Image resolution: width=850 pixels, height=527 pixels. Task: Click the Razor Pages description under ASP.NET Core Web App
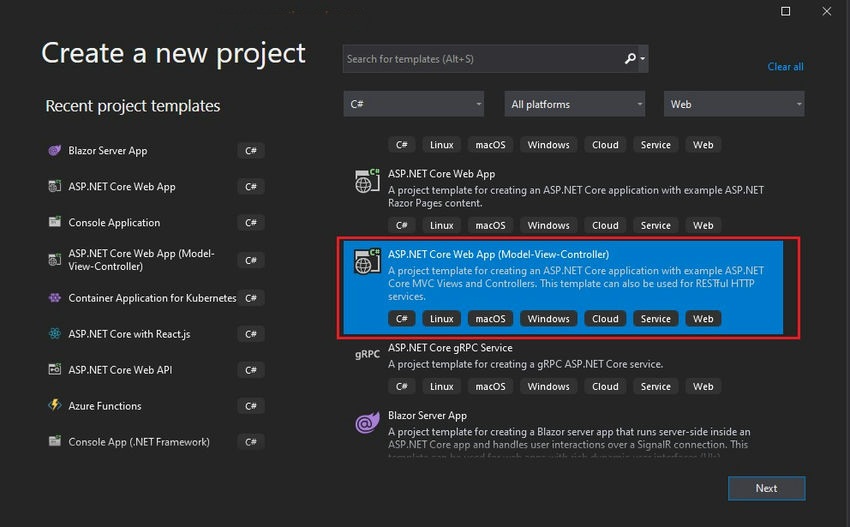[576, 196]
